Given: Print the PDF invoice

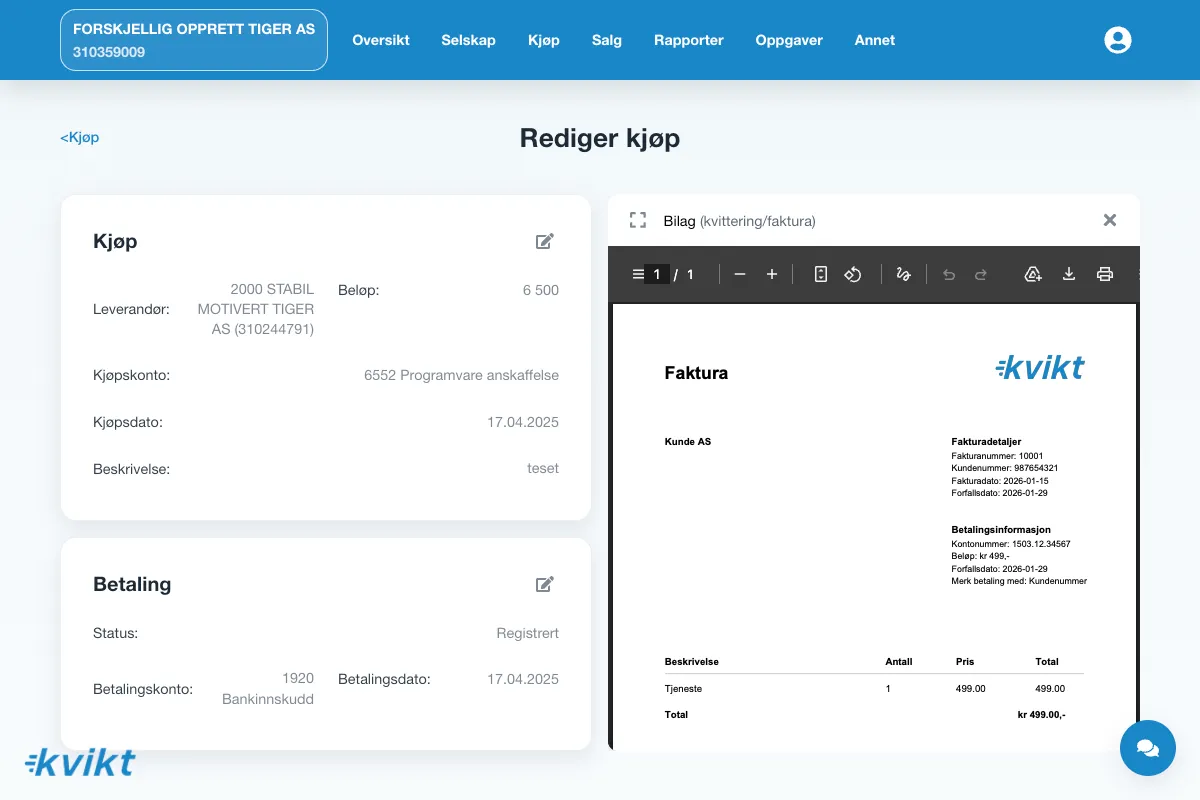Looking at the screenshot, I should coord(1105,274).
